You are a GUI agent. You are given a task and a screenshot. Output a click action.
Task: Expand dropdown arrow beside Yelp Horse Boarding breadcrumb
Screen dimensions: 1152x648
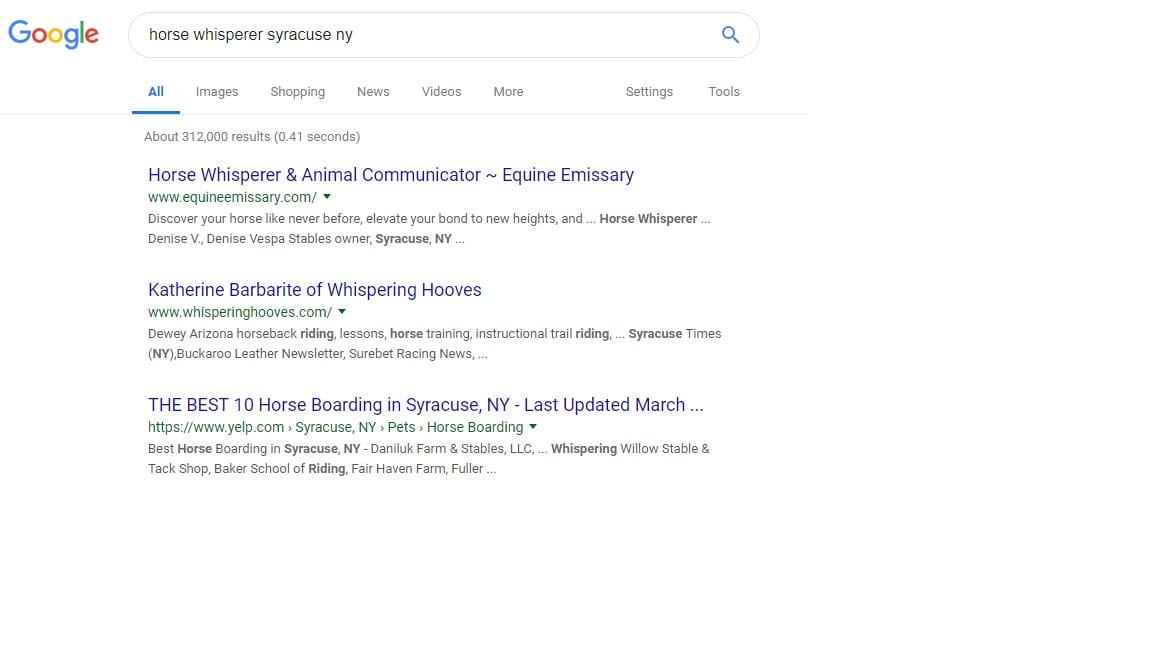click(533, 427)
